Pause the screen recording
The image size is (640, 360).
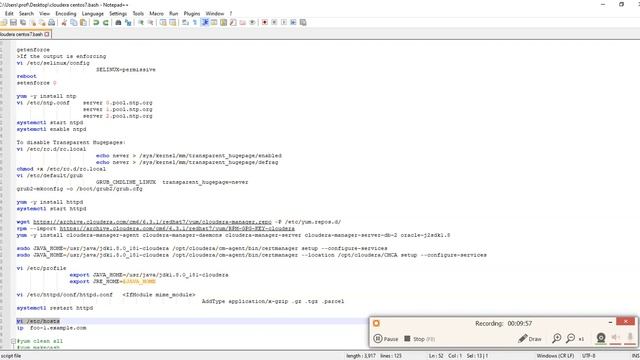tap(386, 339)
